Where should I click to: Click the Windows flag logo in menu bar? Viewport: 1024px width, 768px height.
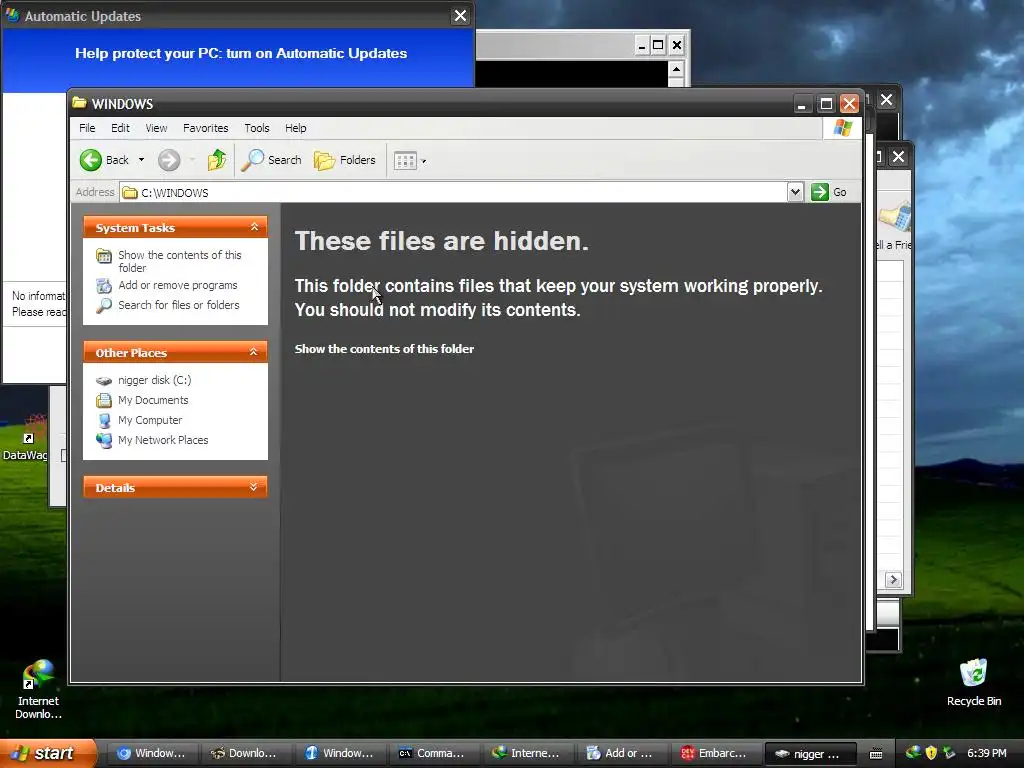coord(842,128)
